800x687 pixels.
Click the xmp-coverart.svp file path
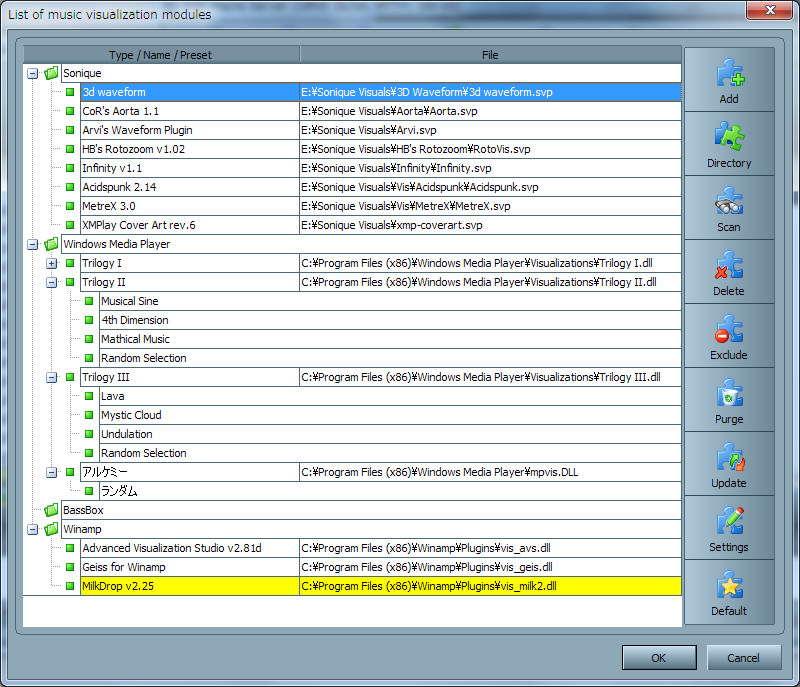tap(392, 225)
